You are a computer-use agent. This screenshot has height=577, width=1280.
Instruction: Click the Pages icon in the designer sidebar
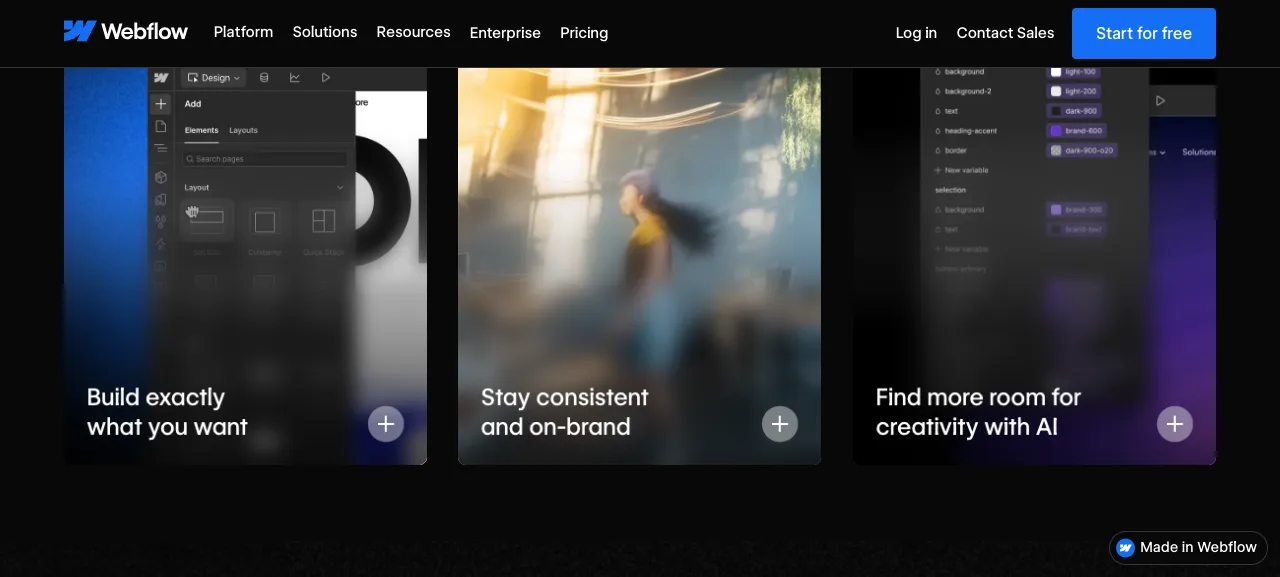(161, 126)
